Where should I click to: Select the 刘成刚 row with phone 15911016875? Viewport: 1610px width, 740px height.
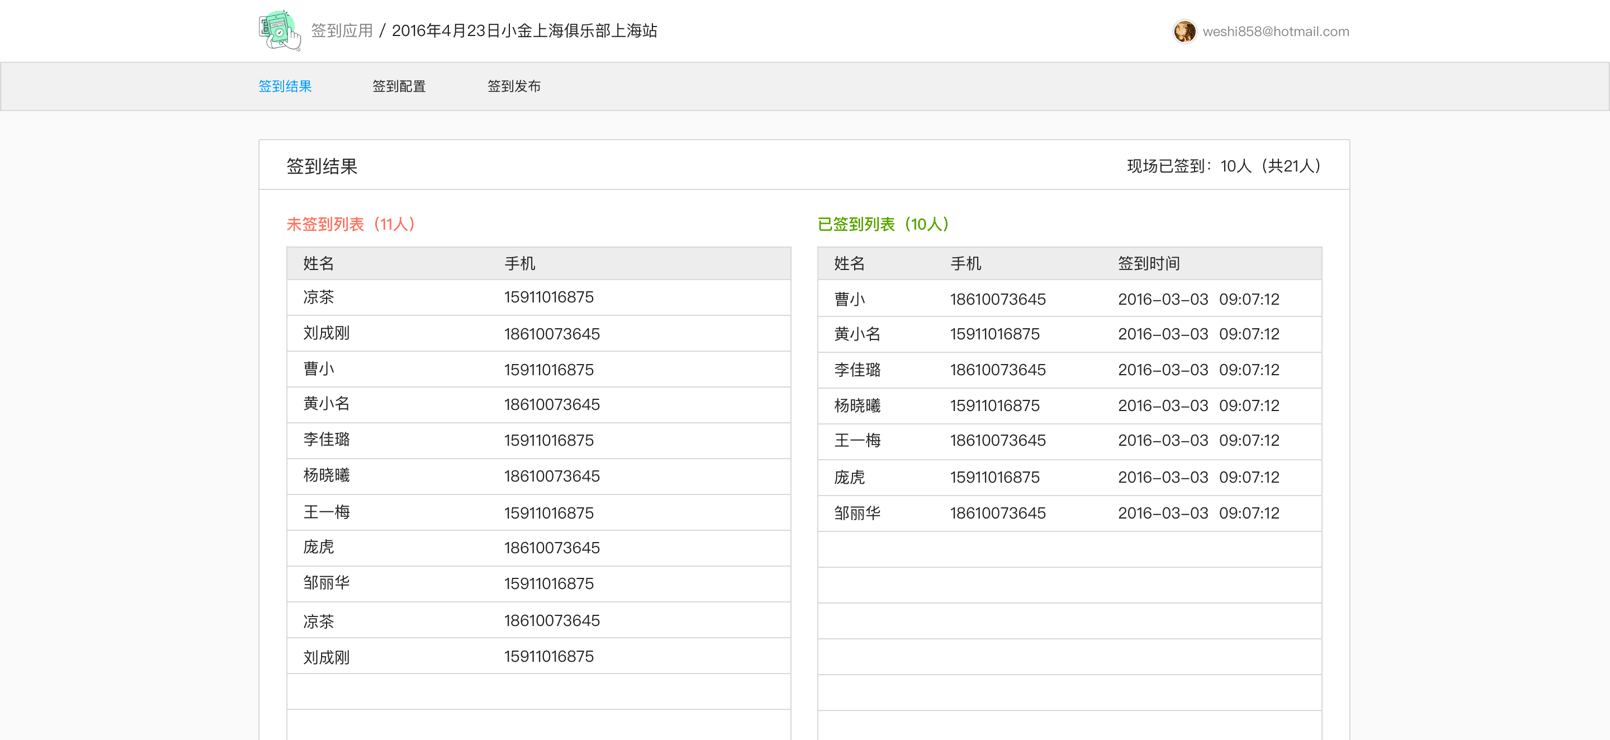(x=538, y=657)
